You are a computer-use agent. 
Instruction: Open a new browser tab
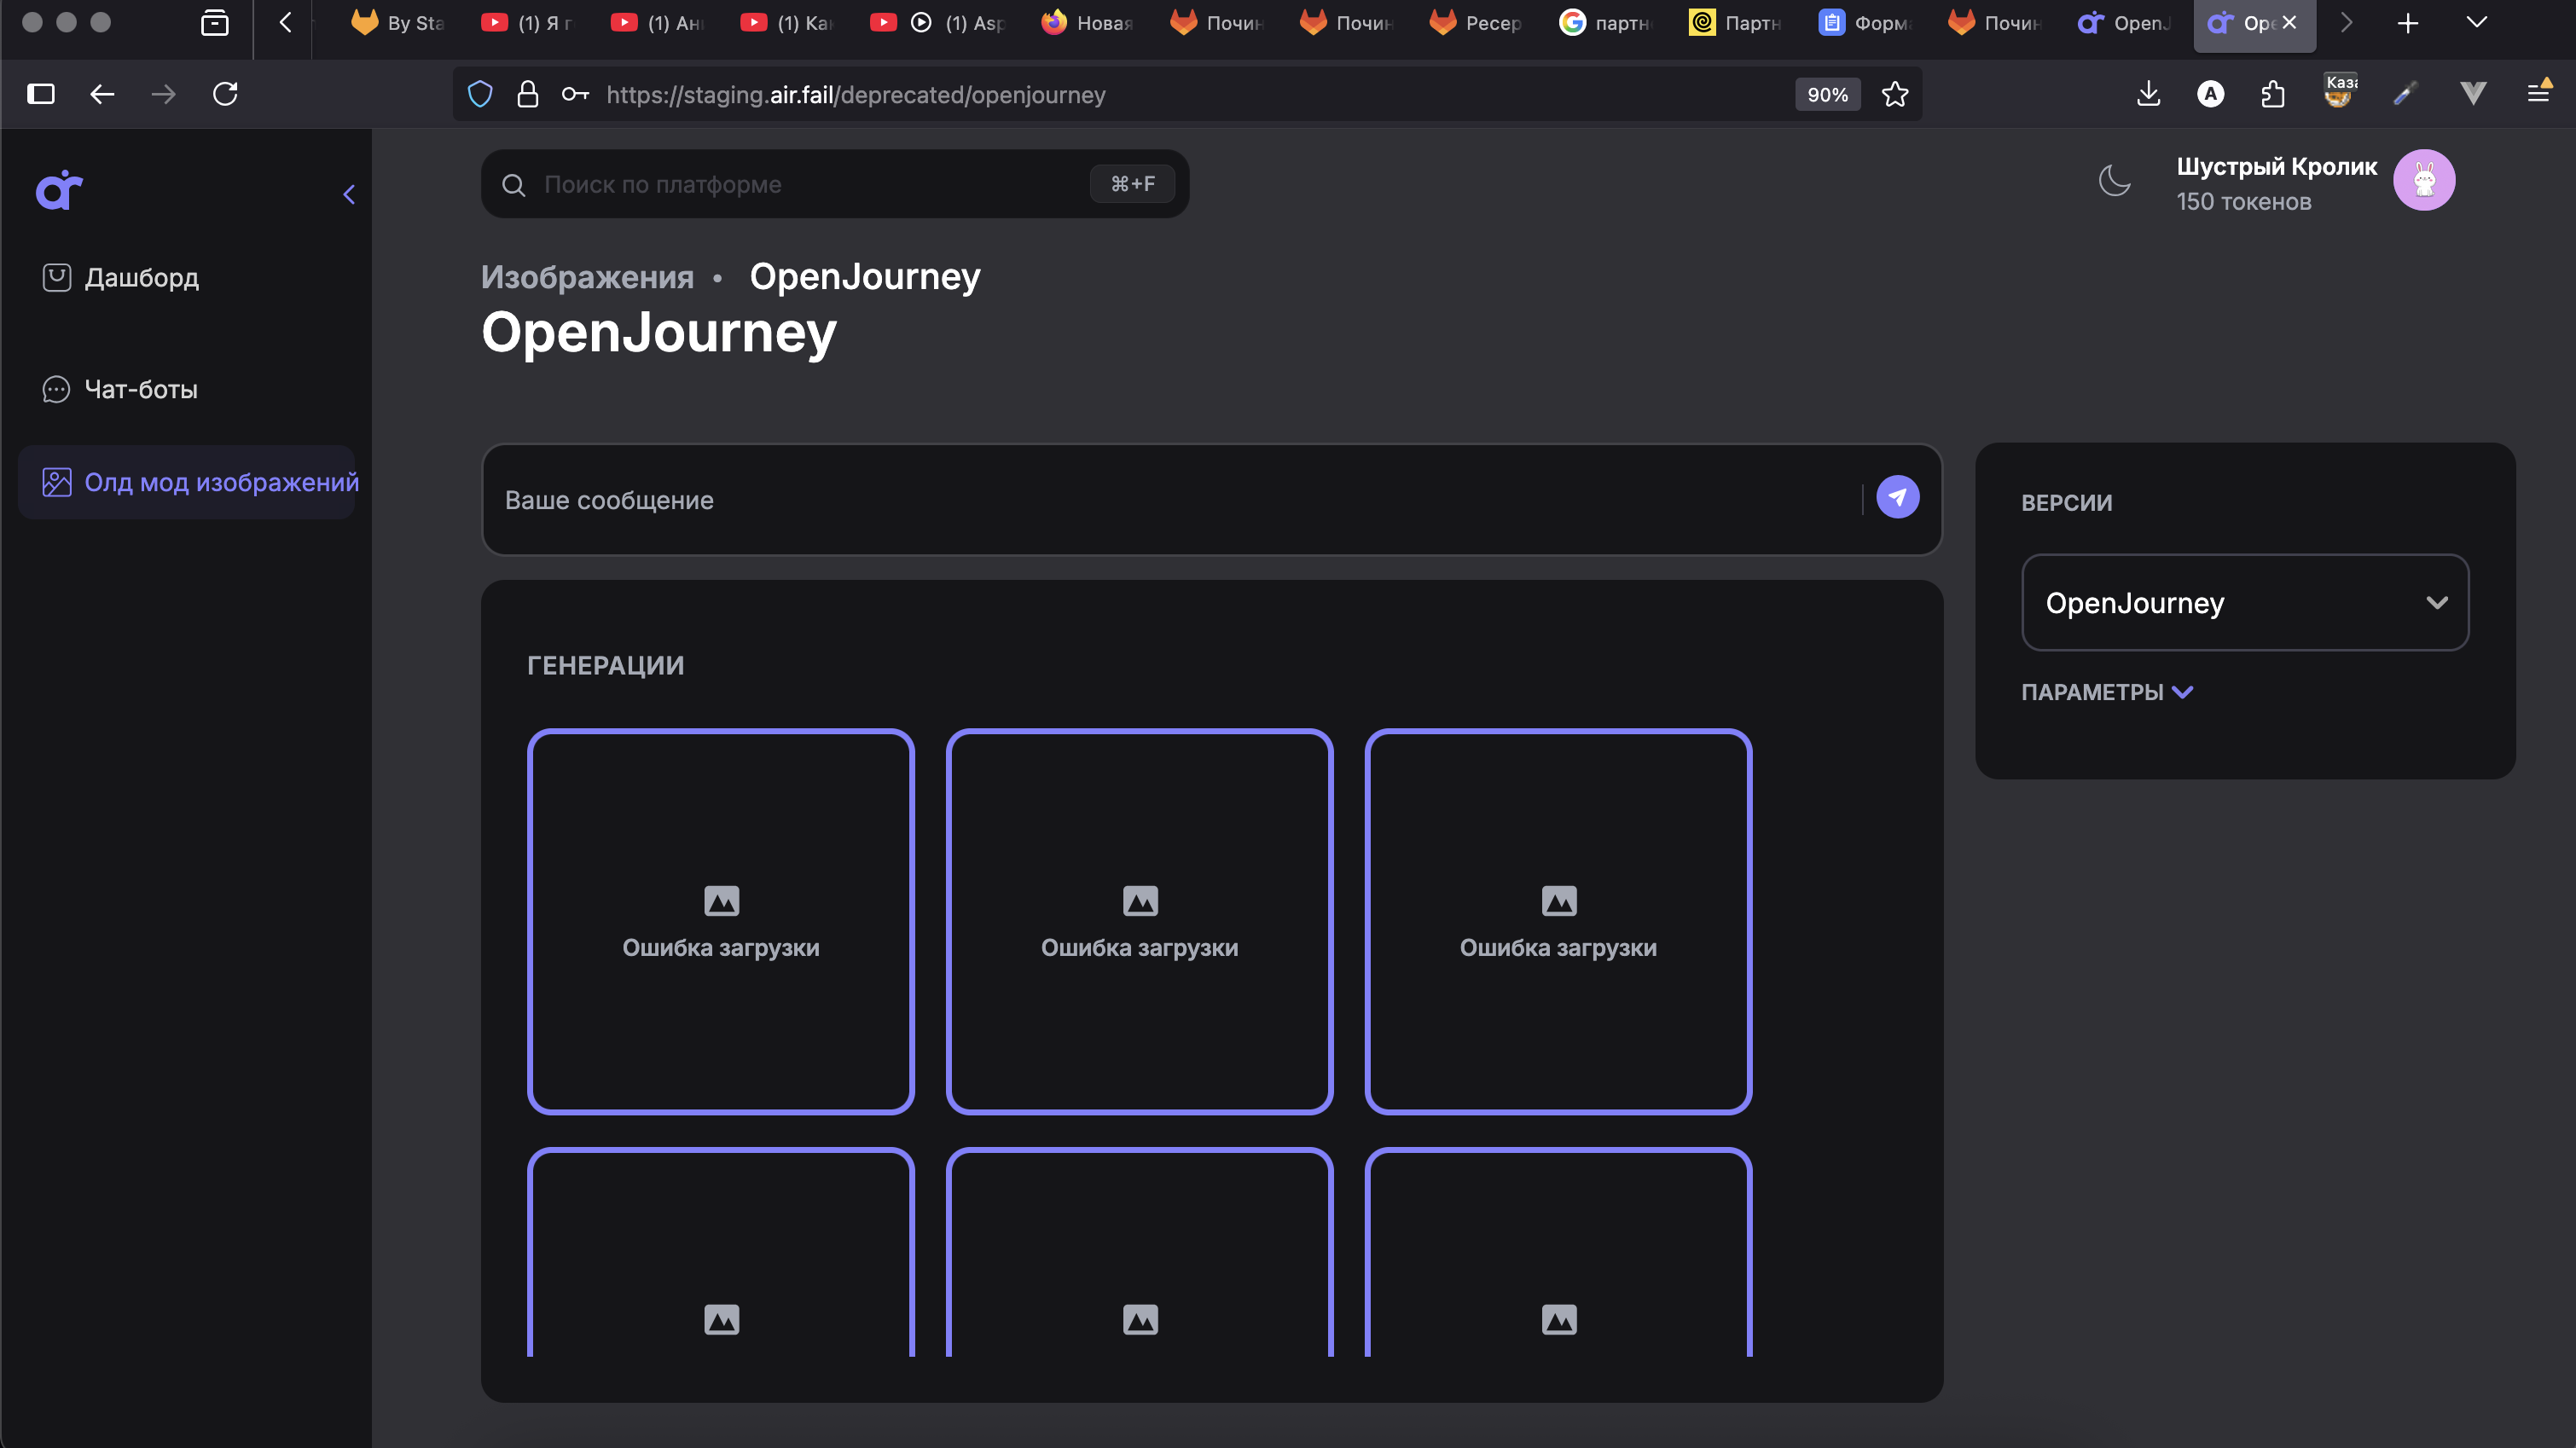pos(2408,22)
